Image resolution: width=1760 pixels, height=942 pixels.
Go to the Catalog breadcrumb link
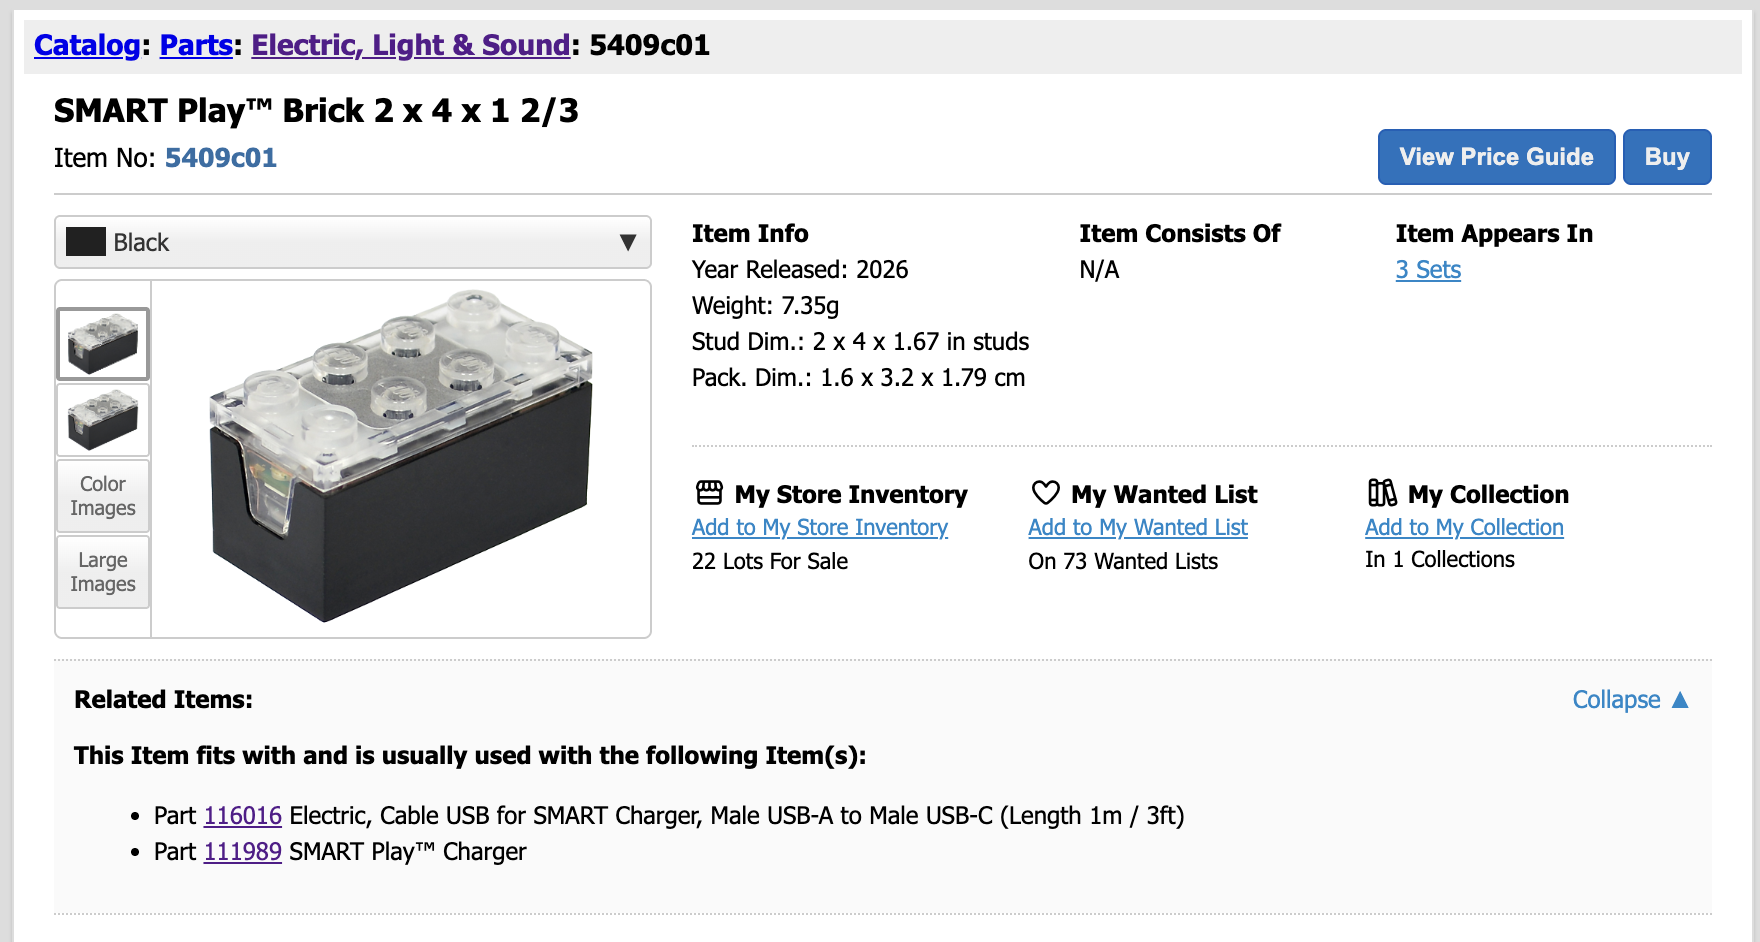[x=87, y=45]
